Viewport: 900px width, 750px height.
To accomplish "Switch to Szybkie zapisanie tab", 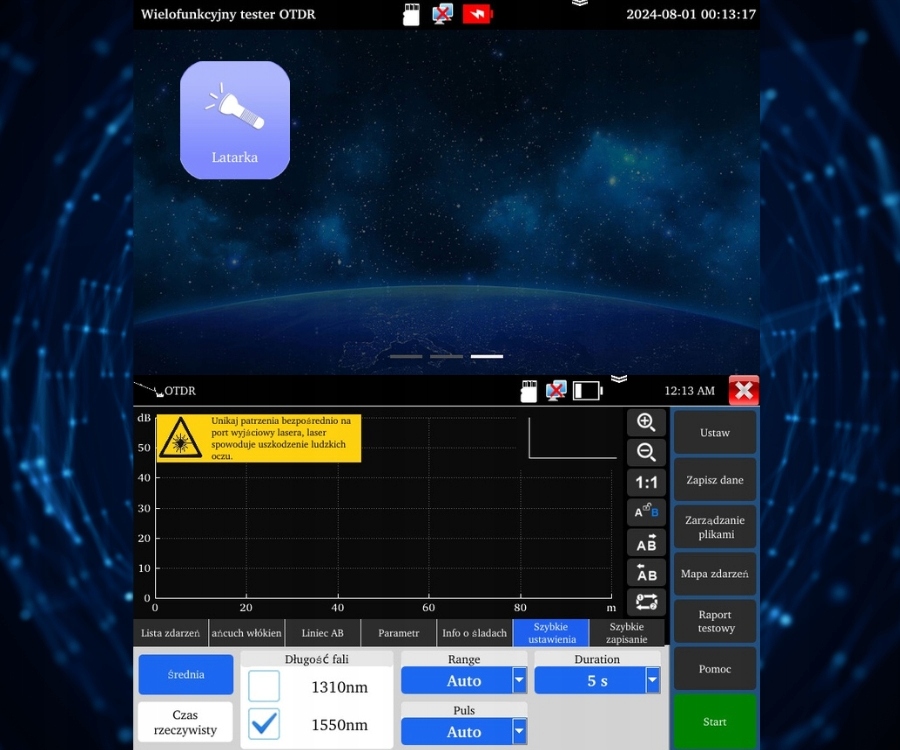I will click(x=627, y=633).
